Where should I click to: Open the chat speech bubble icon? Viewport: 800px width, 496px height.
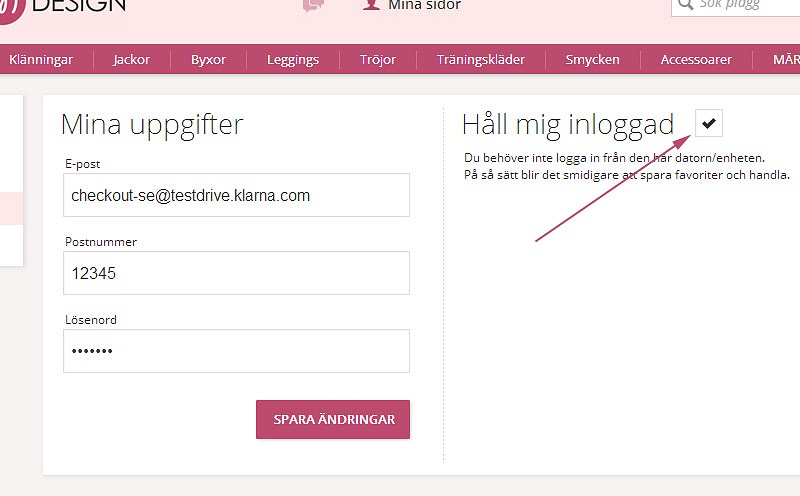tap(313, 5)
